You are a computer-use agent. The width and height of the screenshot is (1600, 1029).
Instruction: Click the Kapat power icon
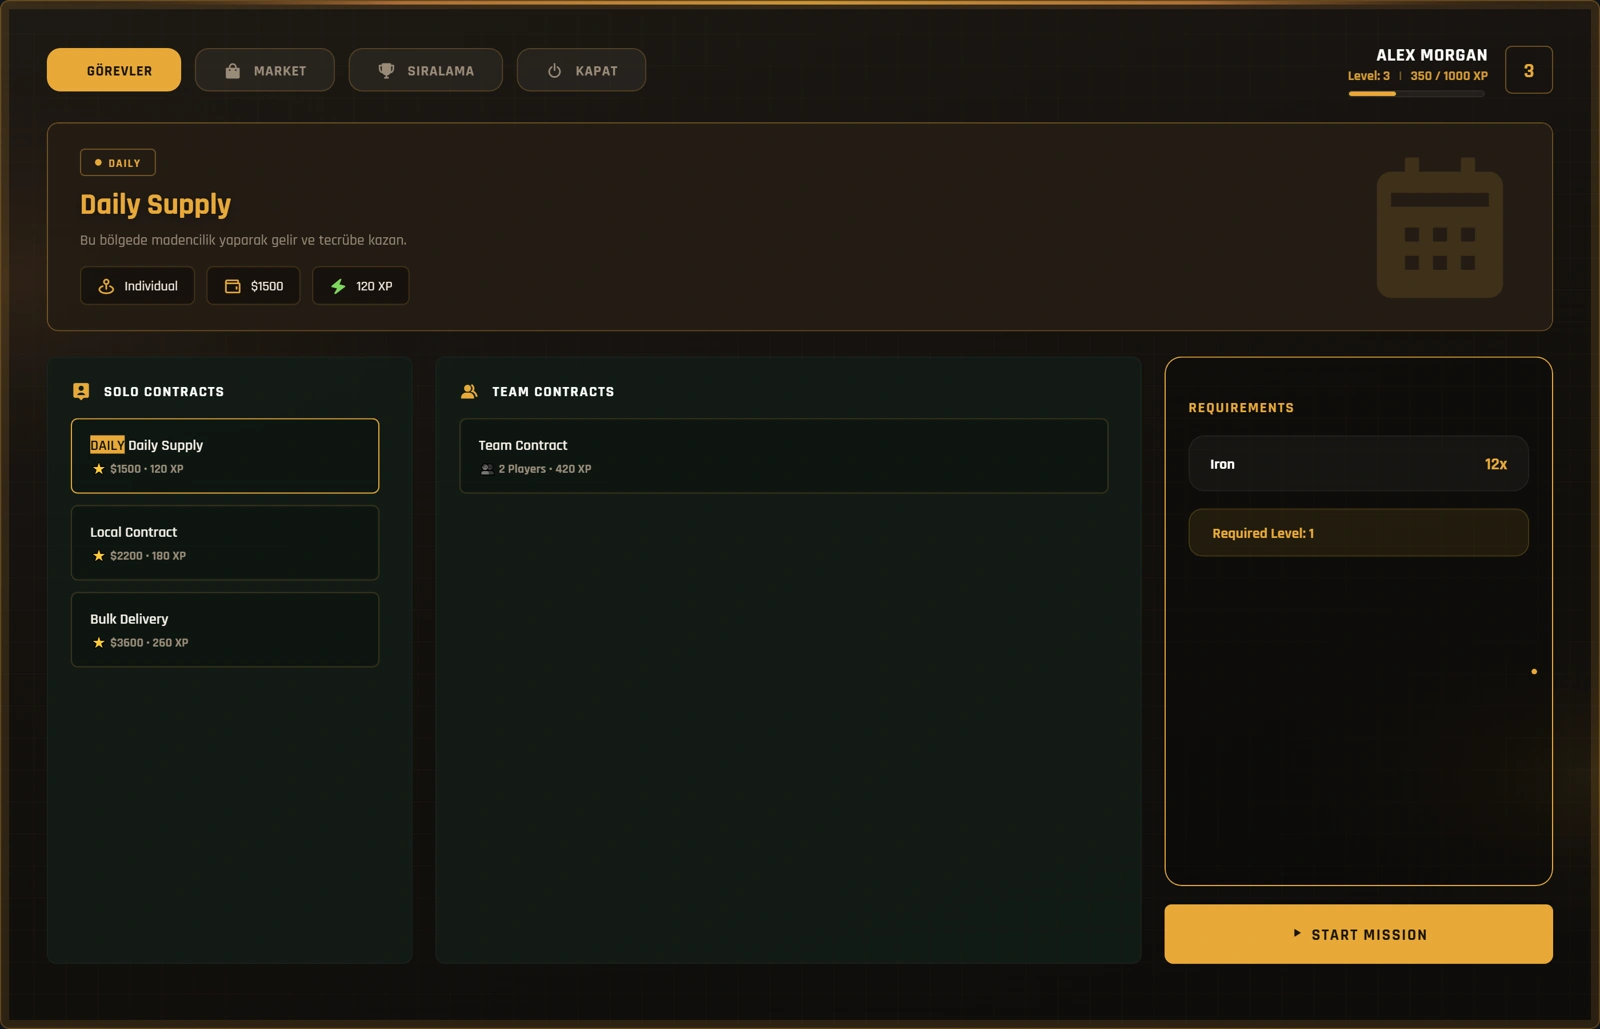point(555,71)
